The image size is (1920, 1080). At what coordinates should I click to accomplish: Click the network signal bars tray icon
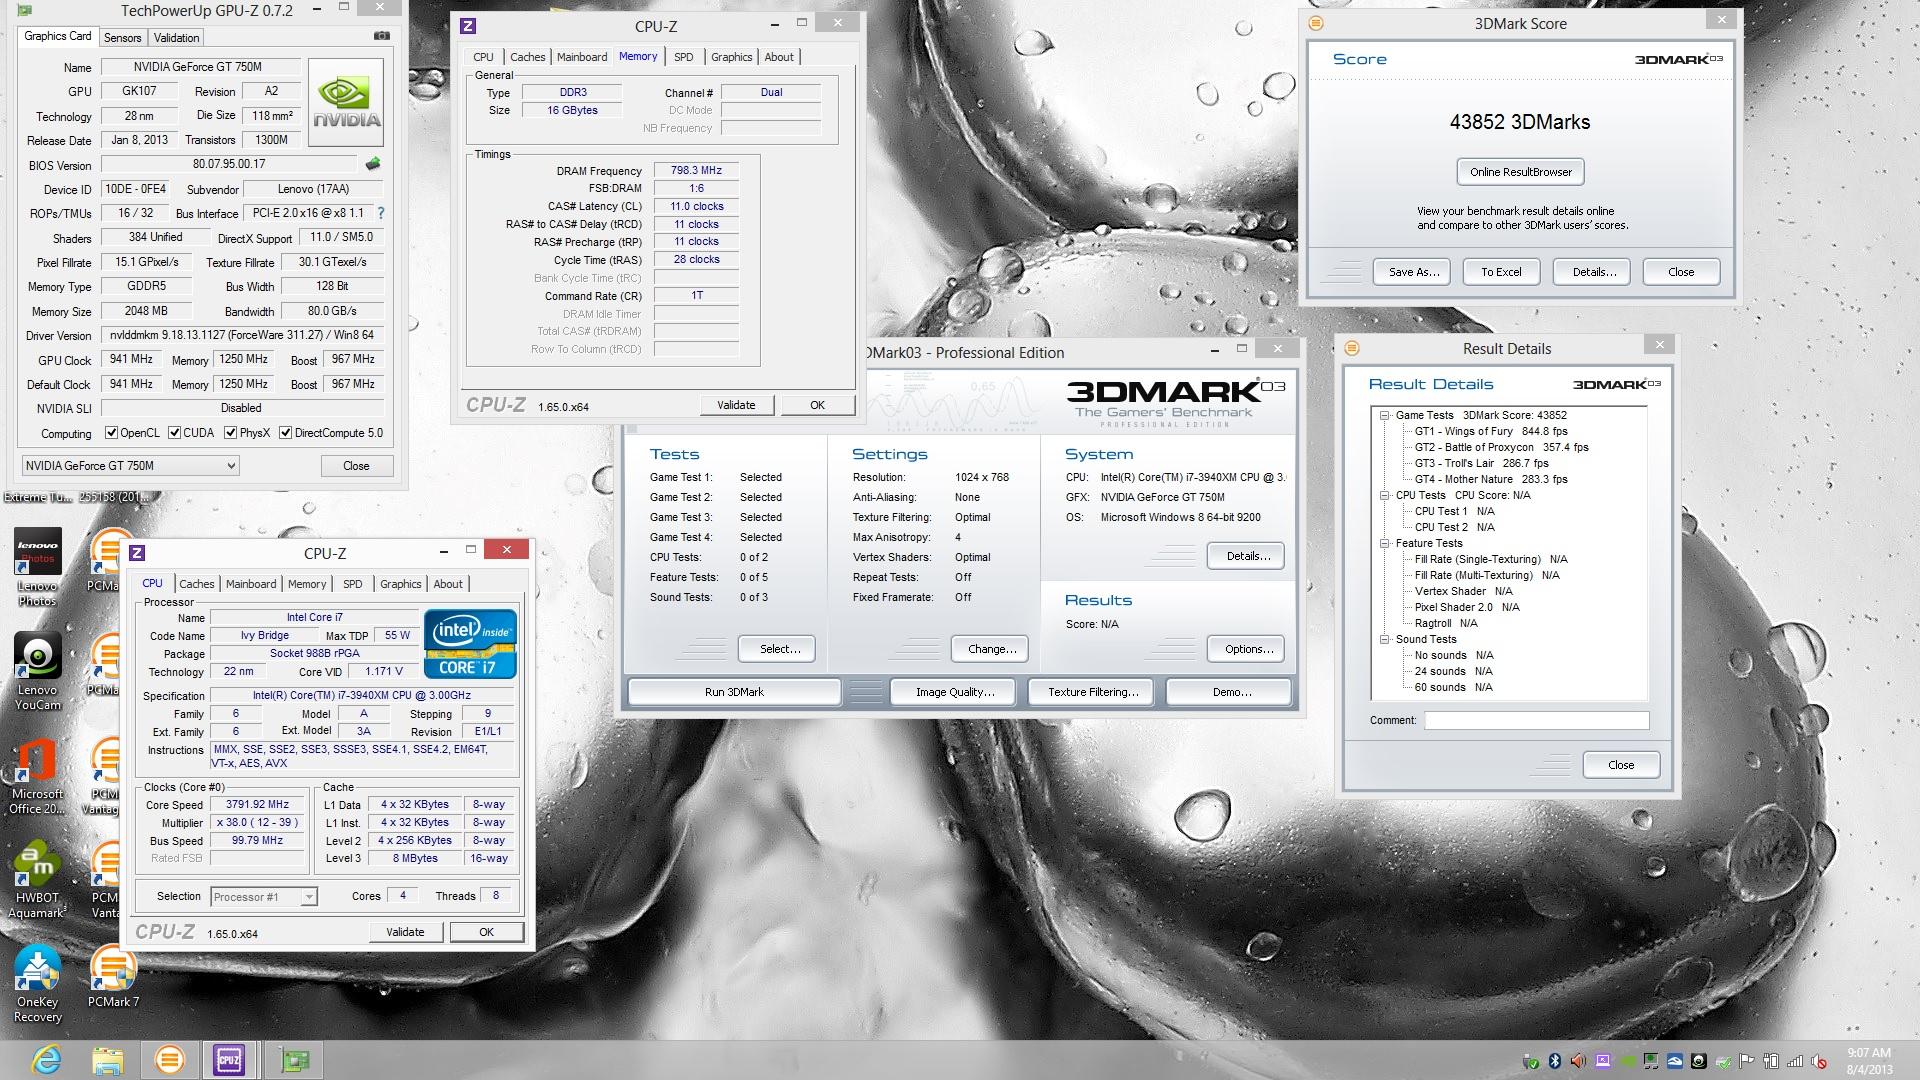click(x=1795, y=1061)
